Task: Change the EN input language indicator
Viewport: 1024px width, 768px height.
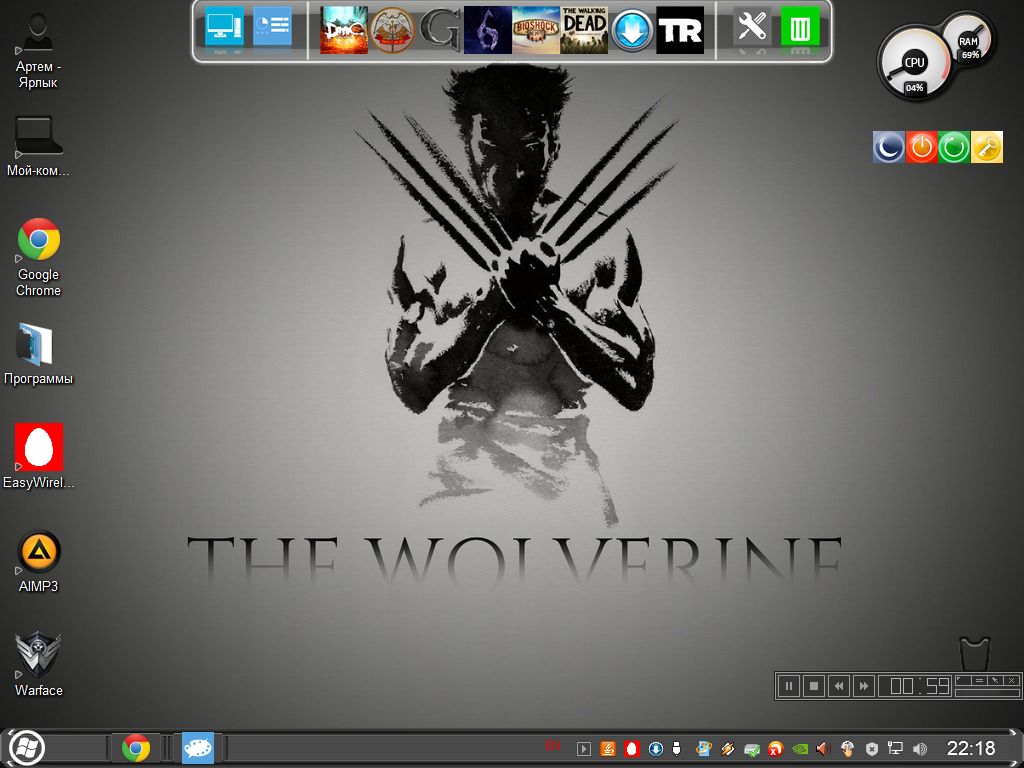Action: click(x=552, y=746)
